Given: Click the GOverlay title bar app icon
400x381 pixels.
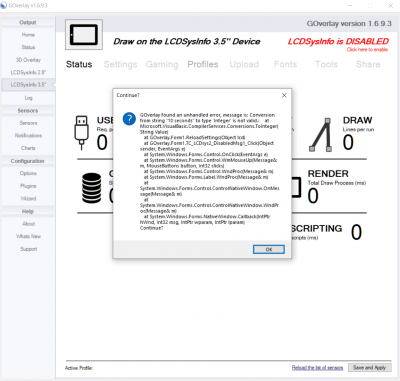Looking at the screenshot, I should tap(4, 6).
